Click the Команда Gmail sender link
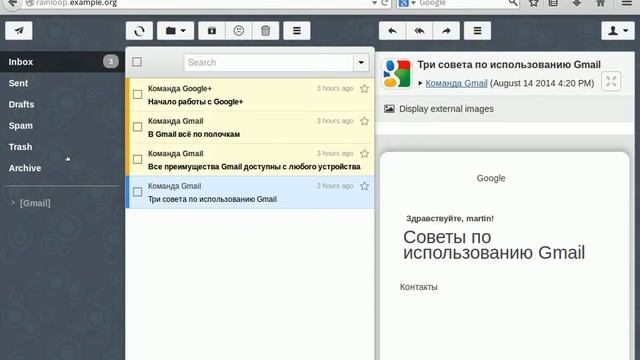Image resolution: width=640 pixels, height=360 pixels. (456, 83)
